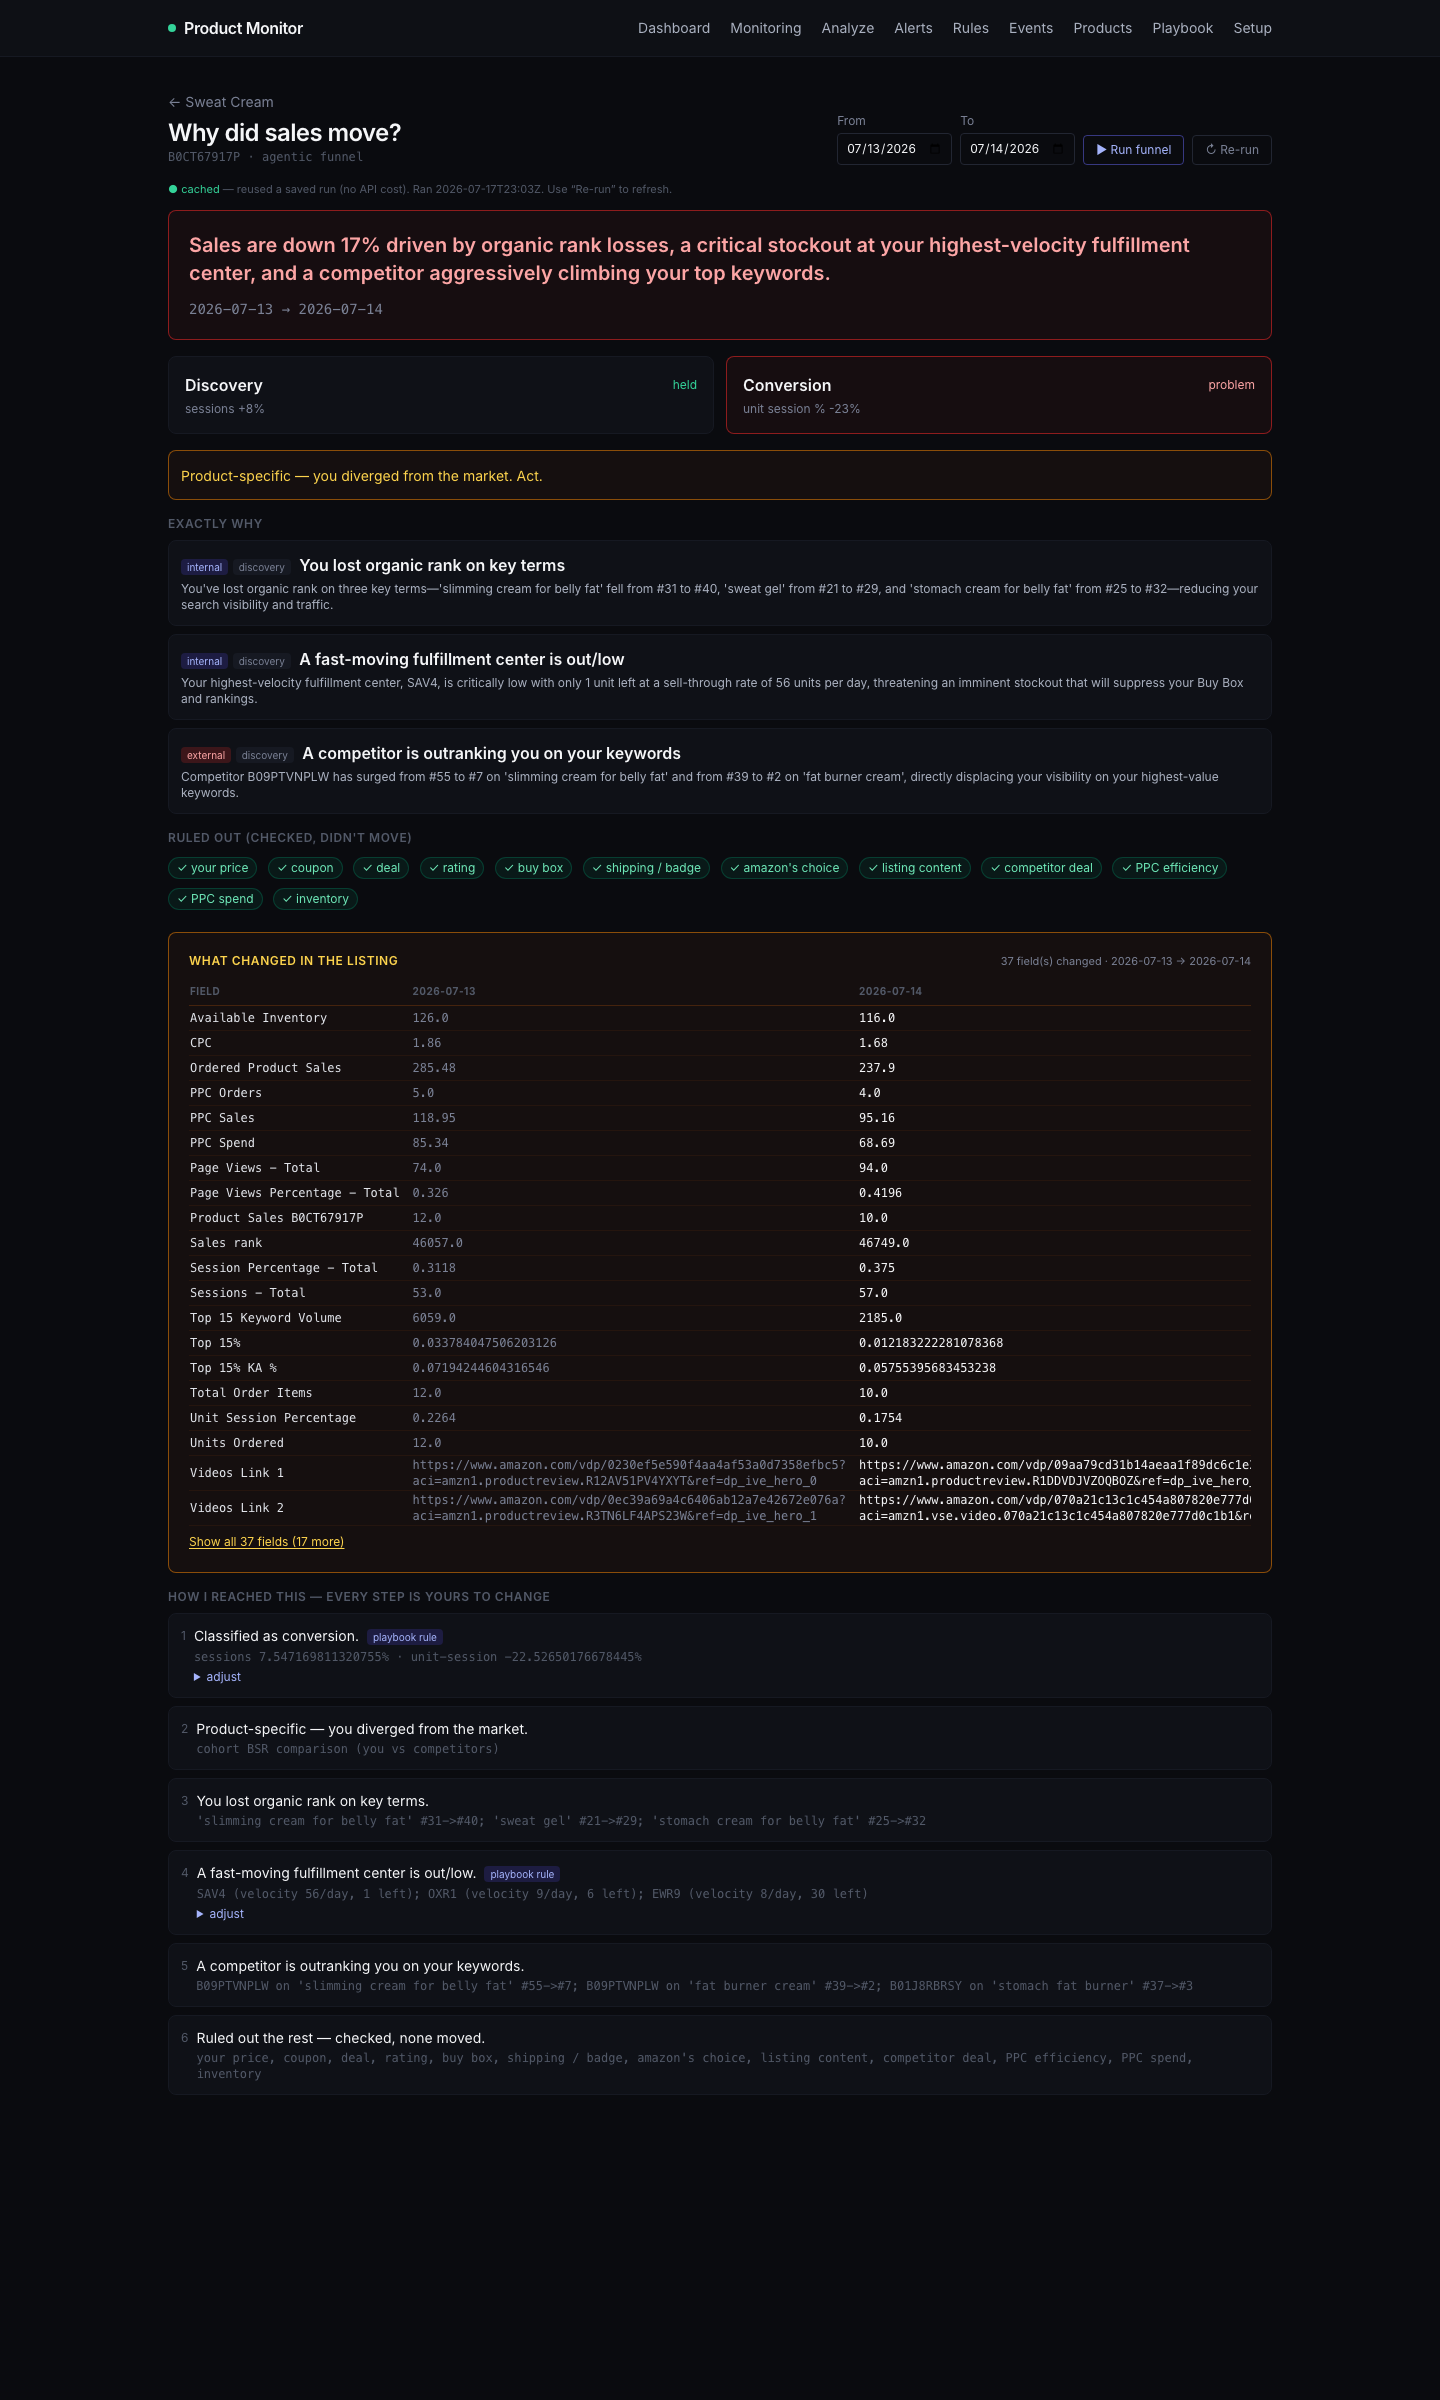Open the Alerts navigation item
This screenshot has width=1440, height=2400.
click(x=913, y=28)
